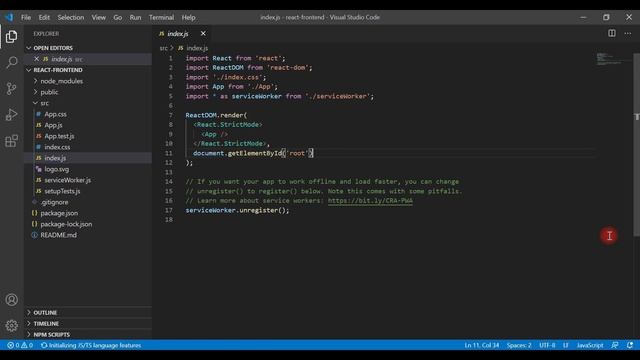Click the editor vertical scrollbar
This screenshot has height=360, width=640.
point(636,144)
